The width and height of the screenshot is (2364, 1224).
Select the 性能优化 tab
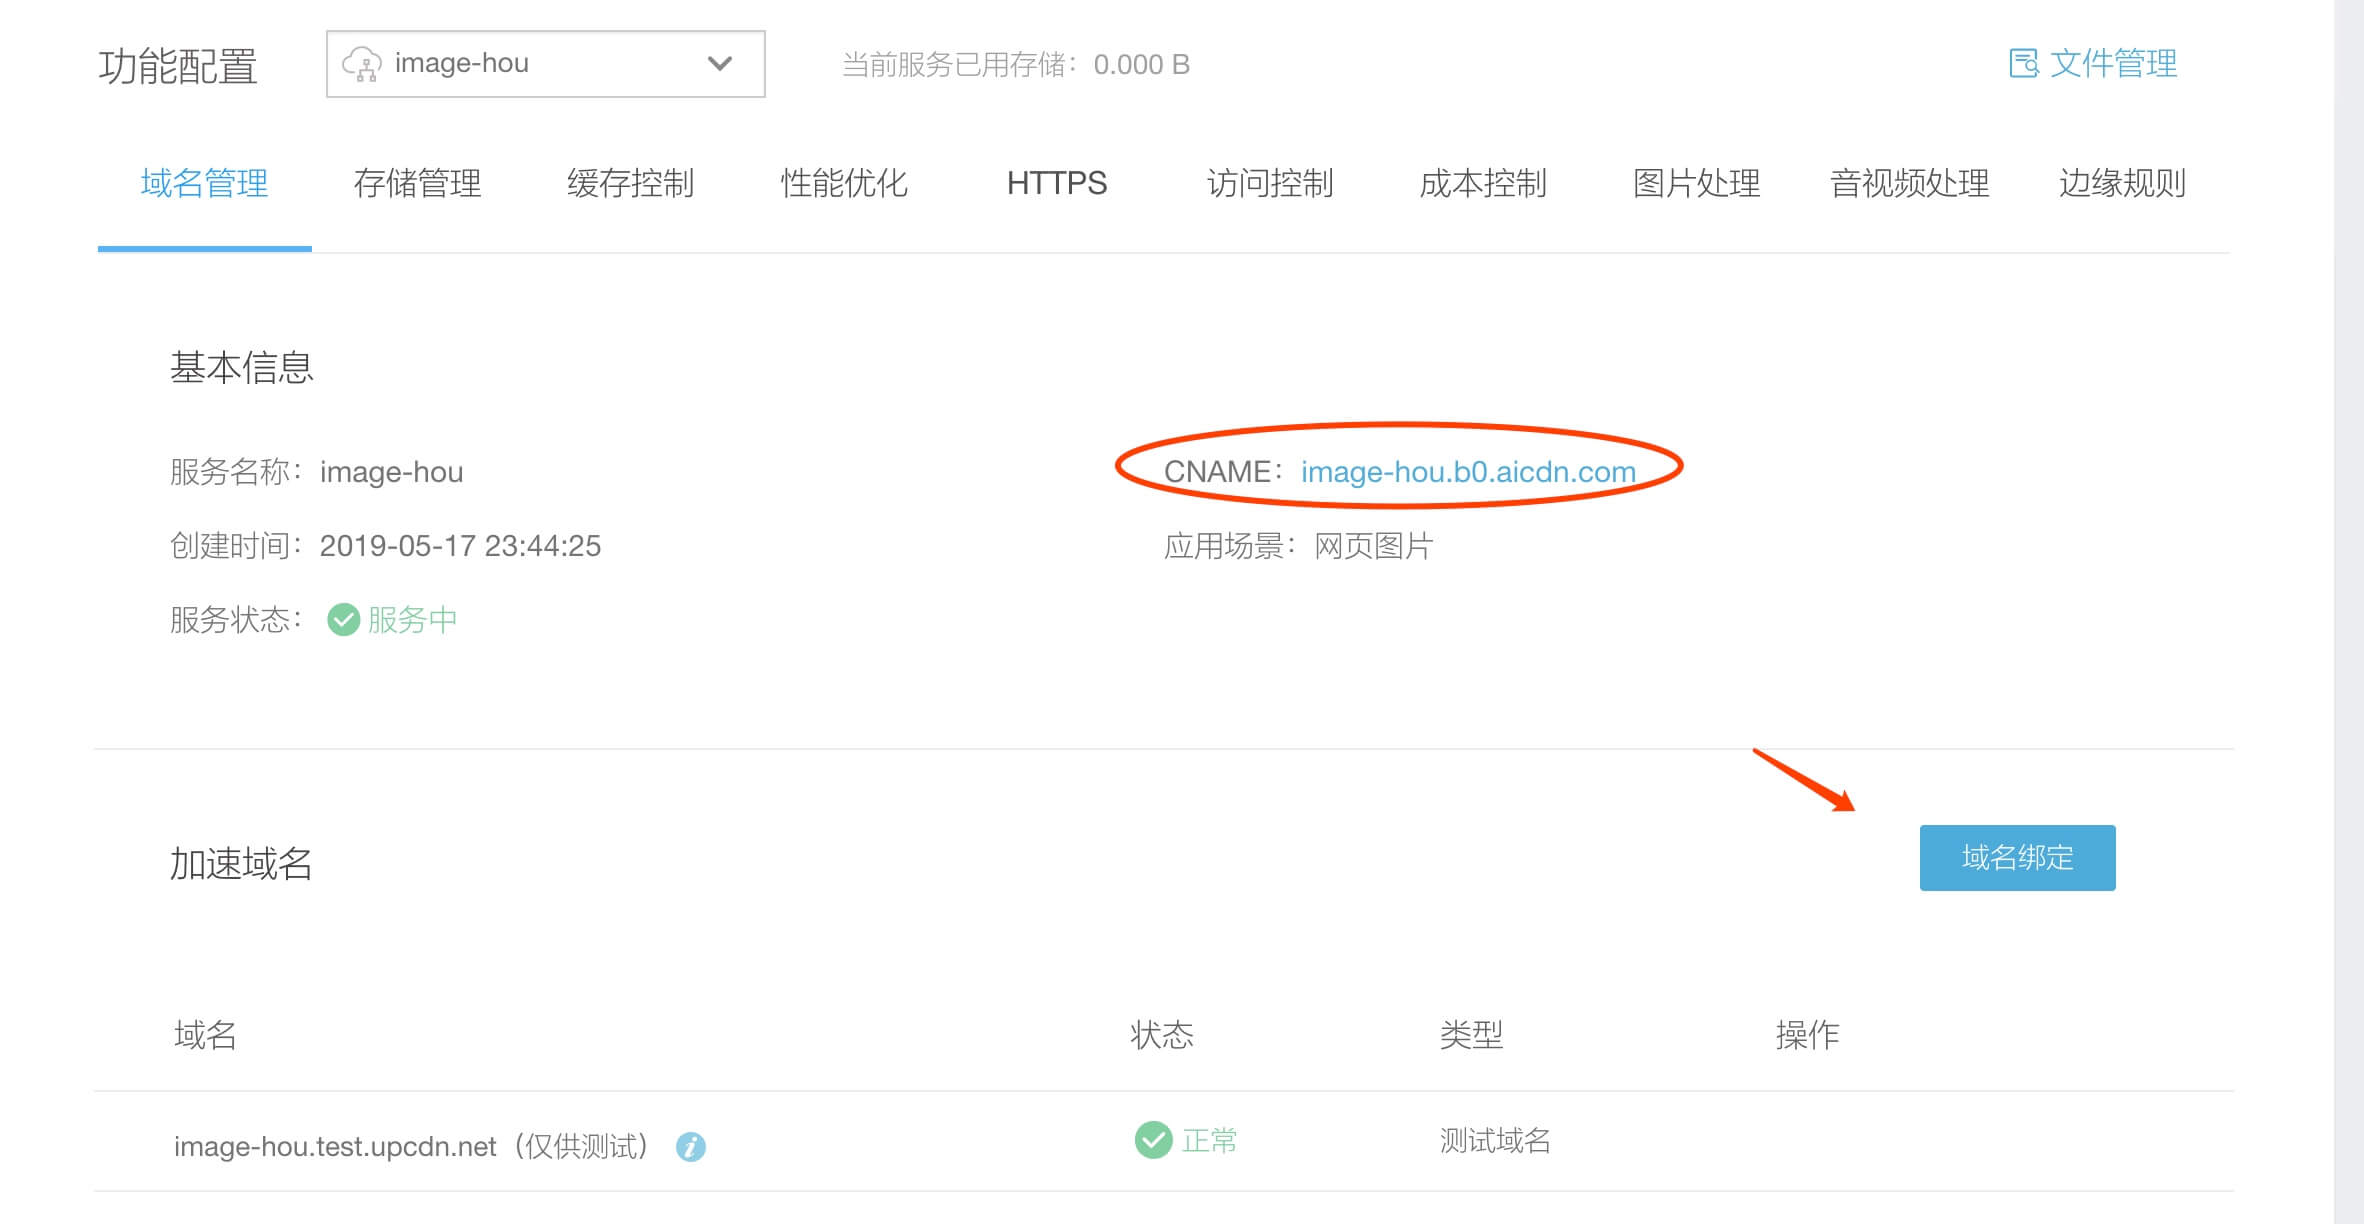[x=843, y=183]
